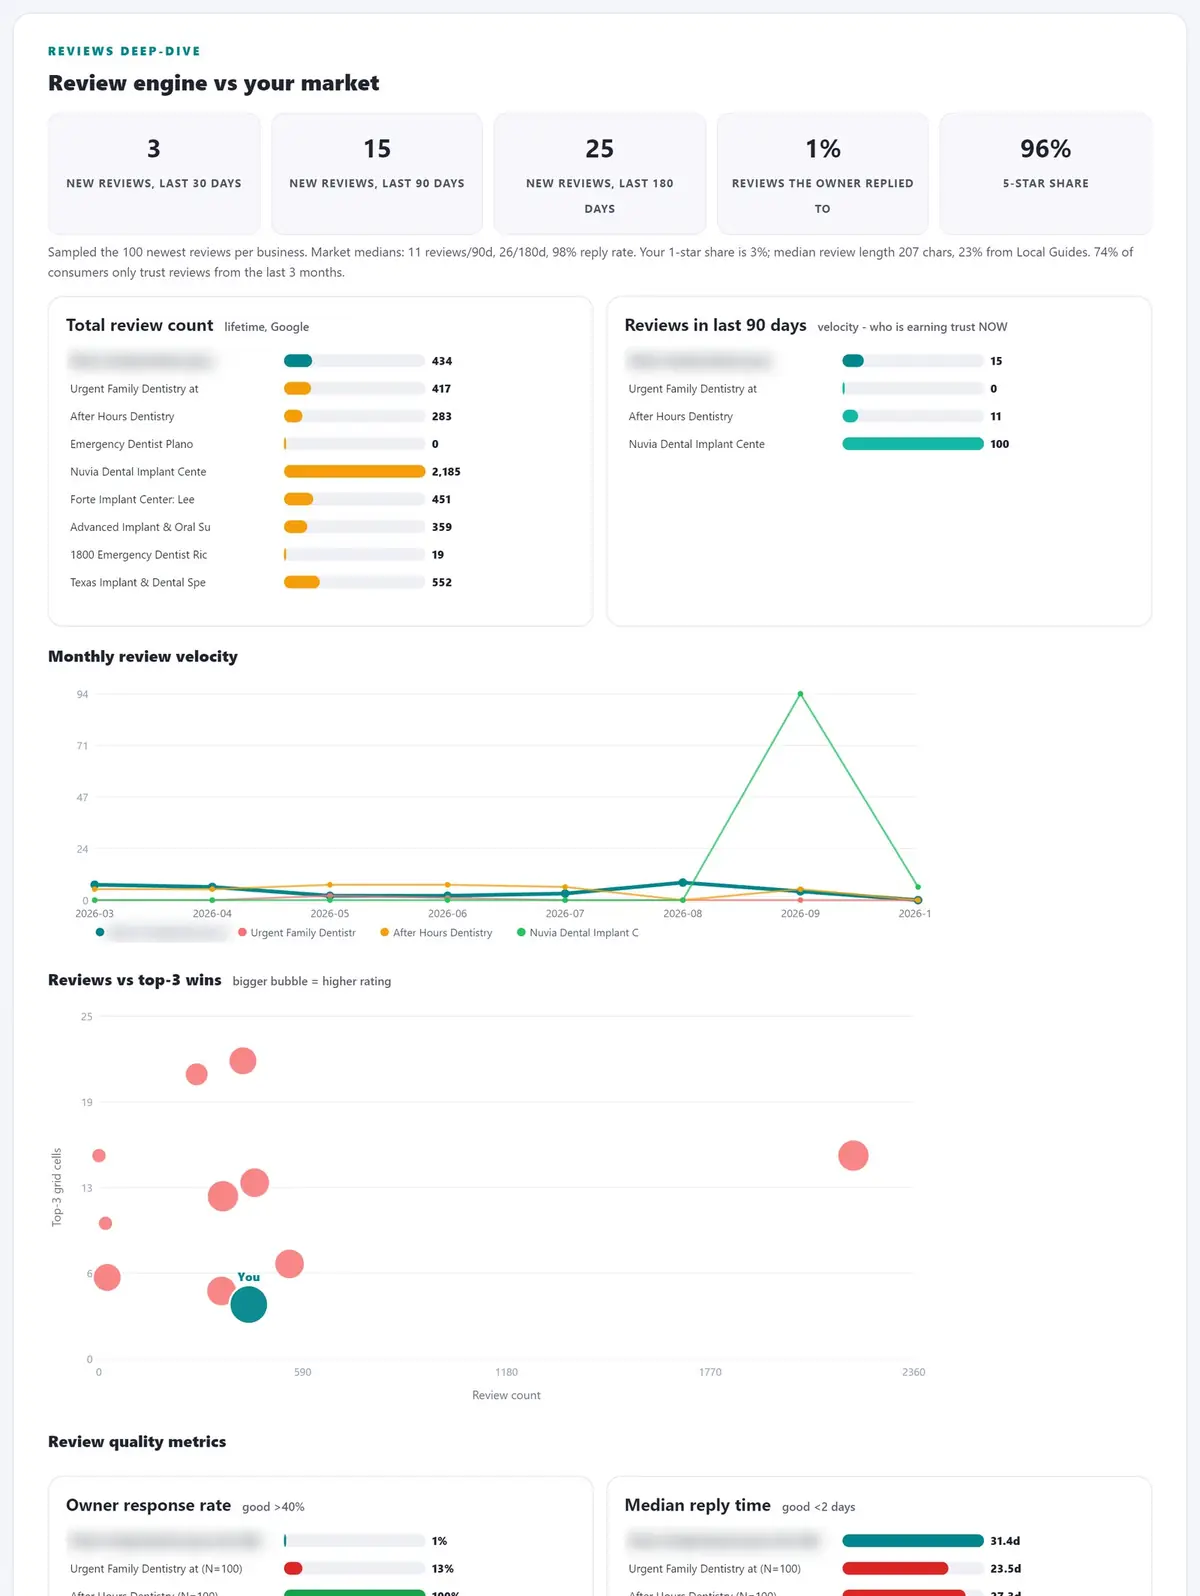This screenshot has height=1596, width=1200.
Task: Click the 'Review engine vs your market' heading
Action: [213, 83]
